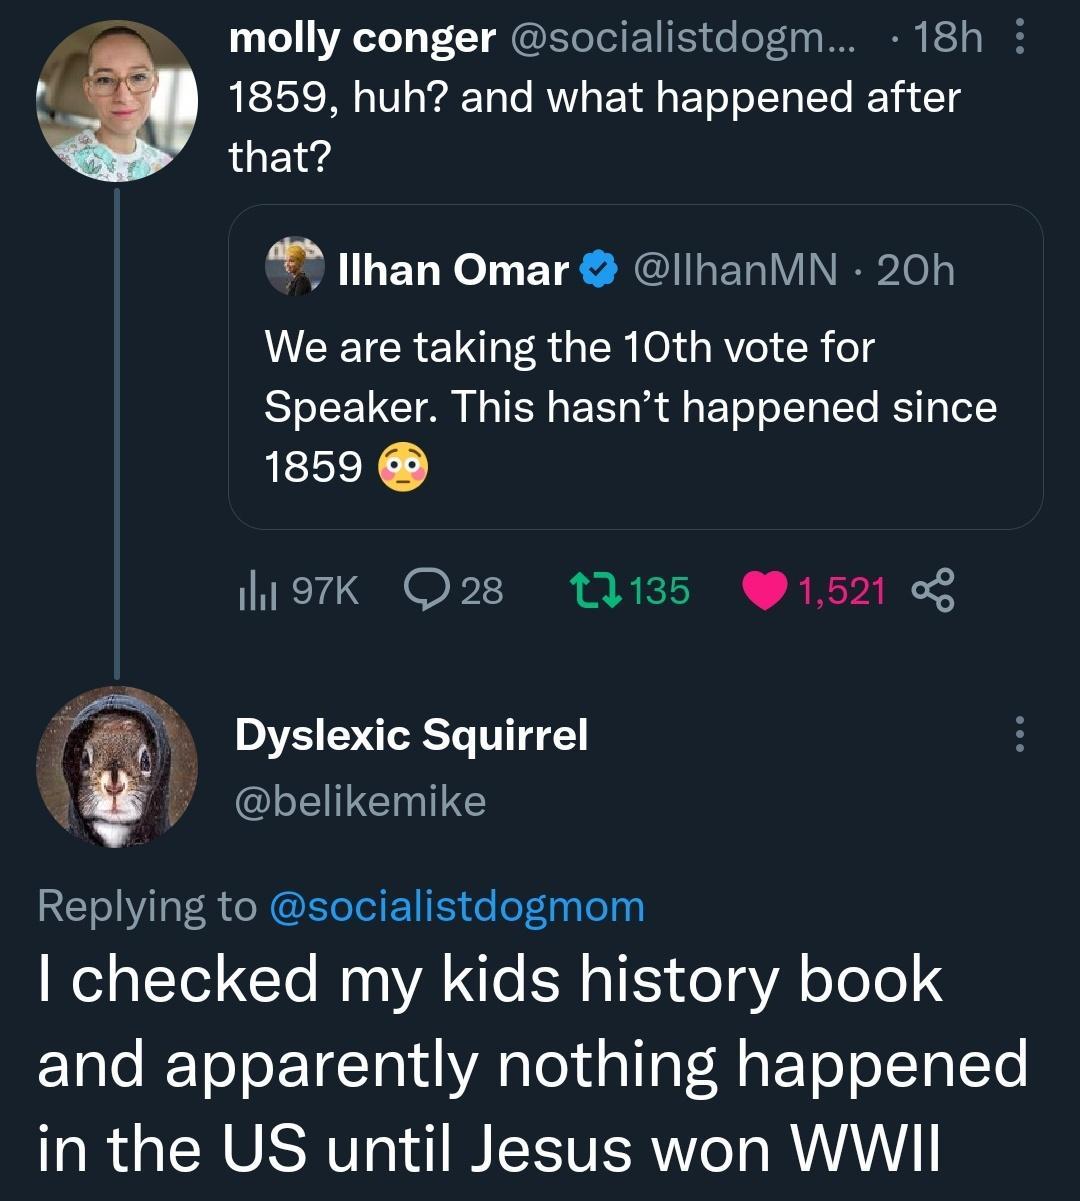The height and width of the screenshot is (1201, 1080).
Task: Open the molly conger display name
Action: click(362, 39)
